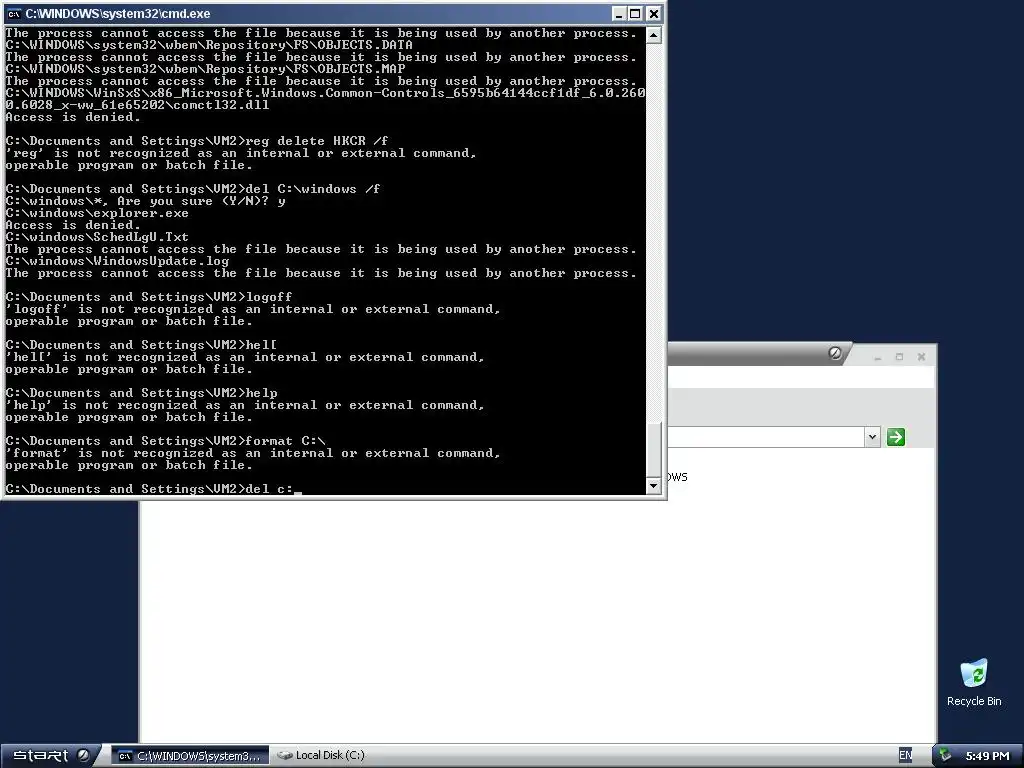Screen dimensions: 1024x768
Task: Maximize the cmd.exe window
Action: (635, 13)
